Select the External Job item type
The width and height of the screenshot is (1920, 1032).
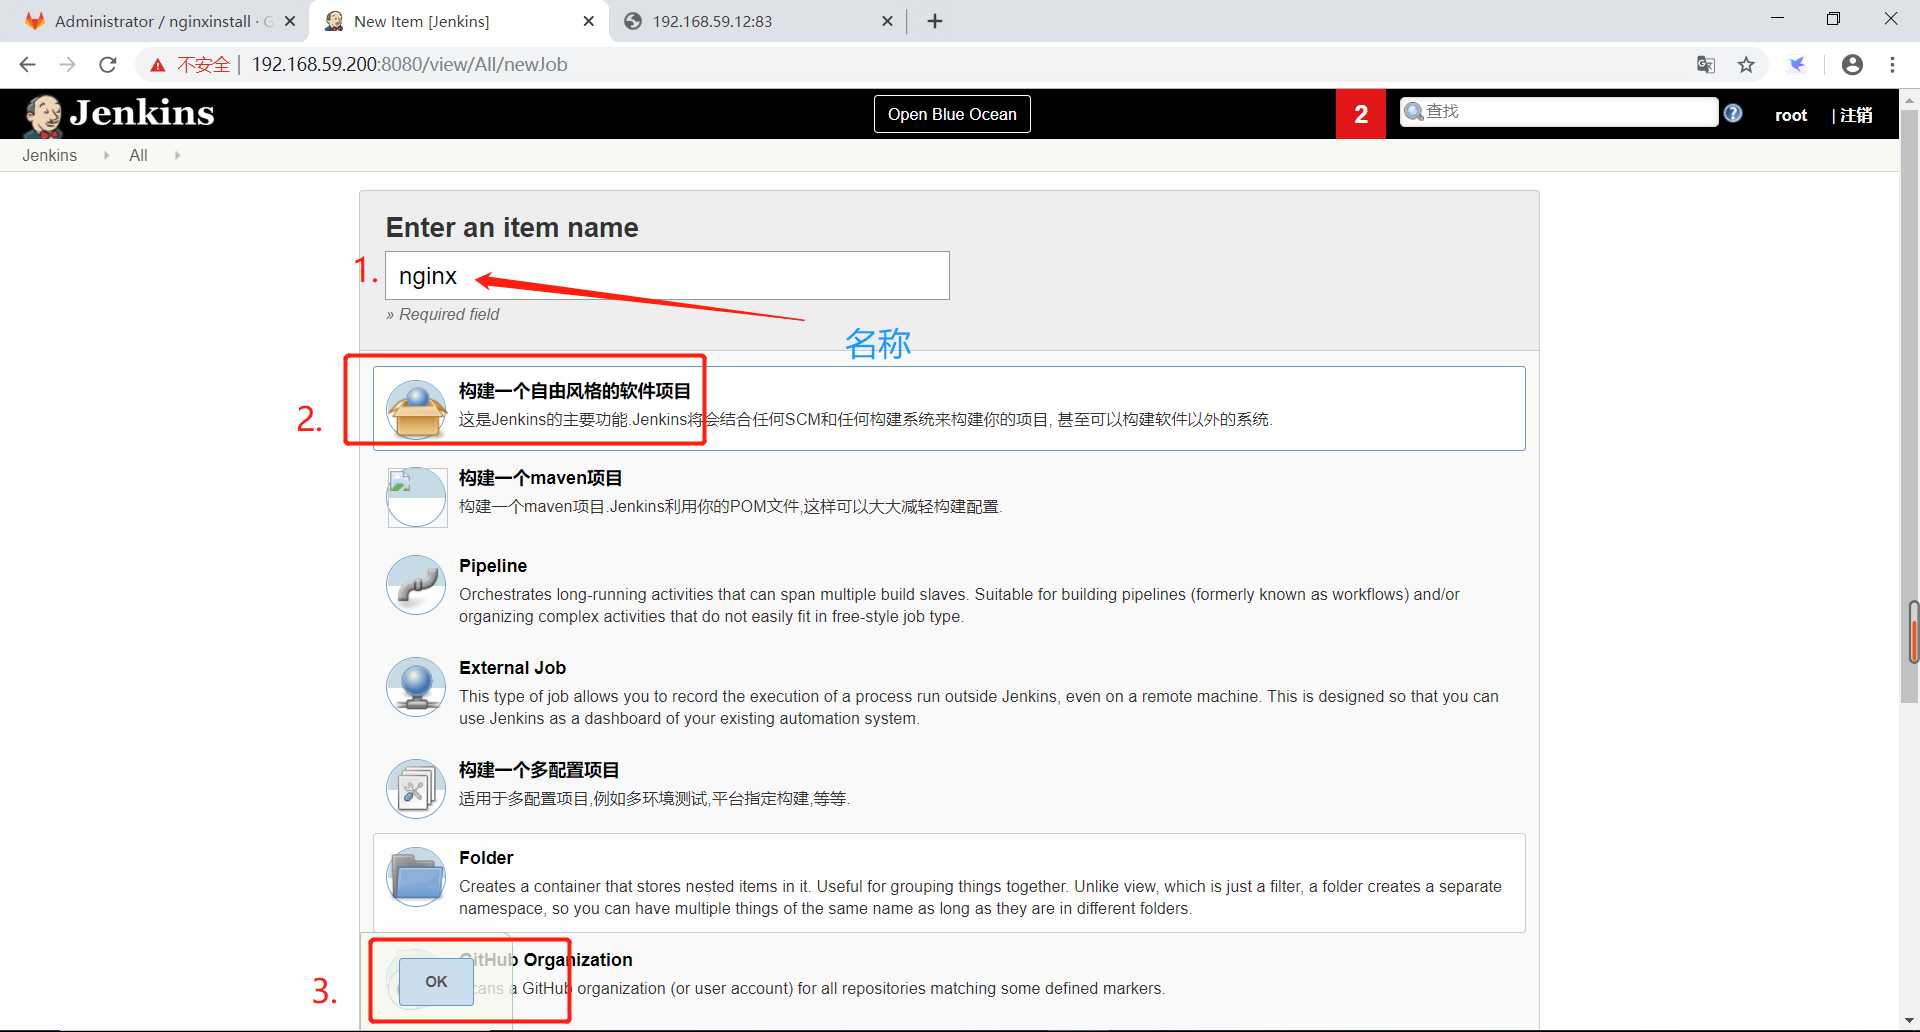pos(949,692)
